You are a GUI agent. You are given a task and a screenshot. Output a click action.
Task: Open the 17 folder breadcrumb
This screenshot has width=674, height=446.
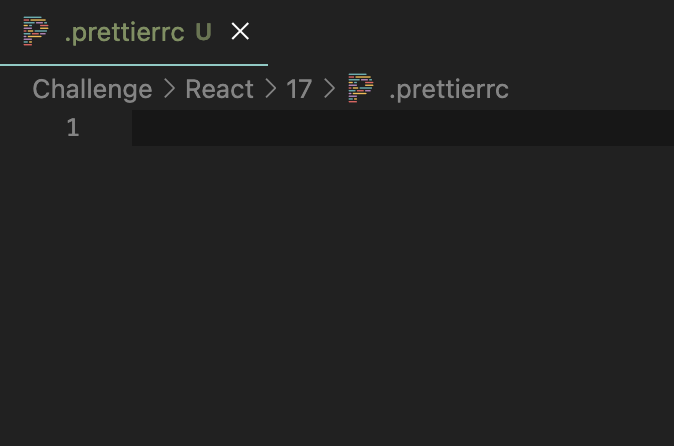coord(299,89)
